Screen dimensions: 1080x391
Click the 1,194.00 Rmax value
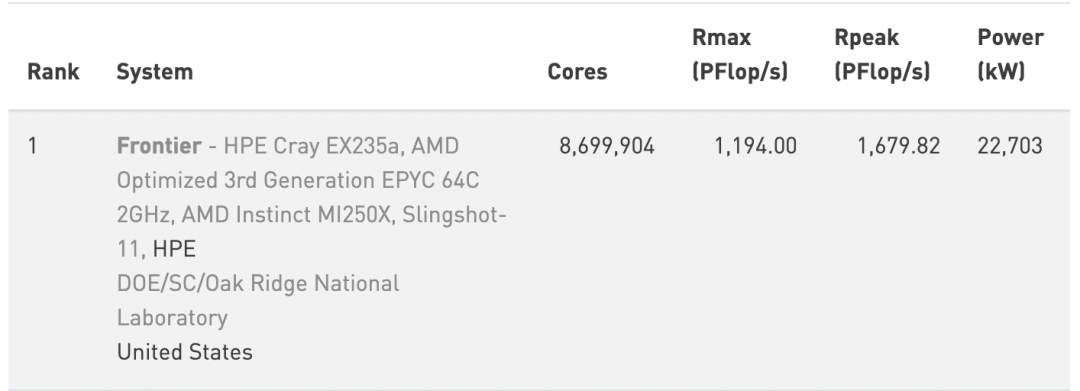[755, 146]
